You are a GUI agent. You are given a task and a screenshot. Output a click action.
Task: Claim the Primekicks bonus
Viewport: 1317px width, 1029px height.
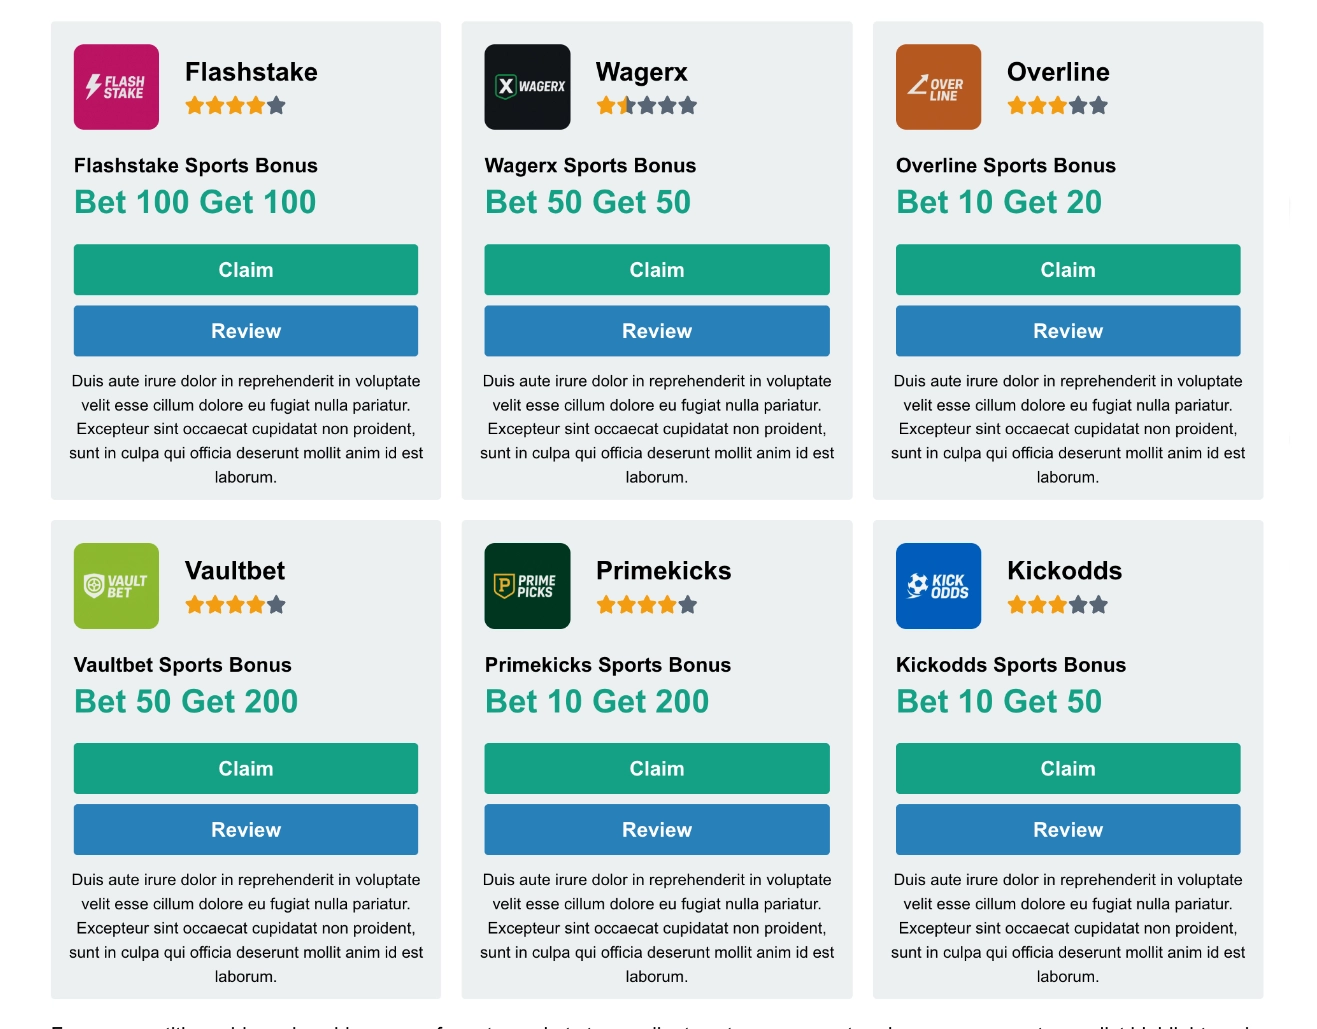tap(657, 769)
